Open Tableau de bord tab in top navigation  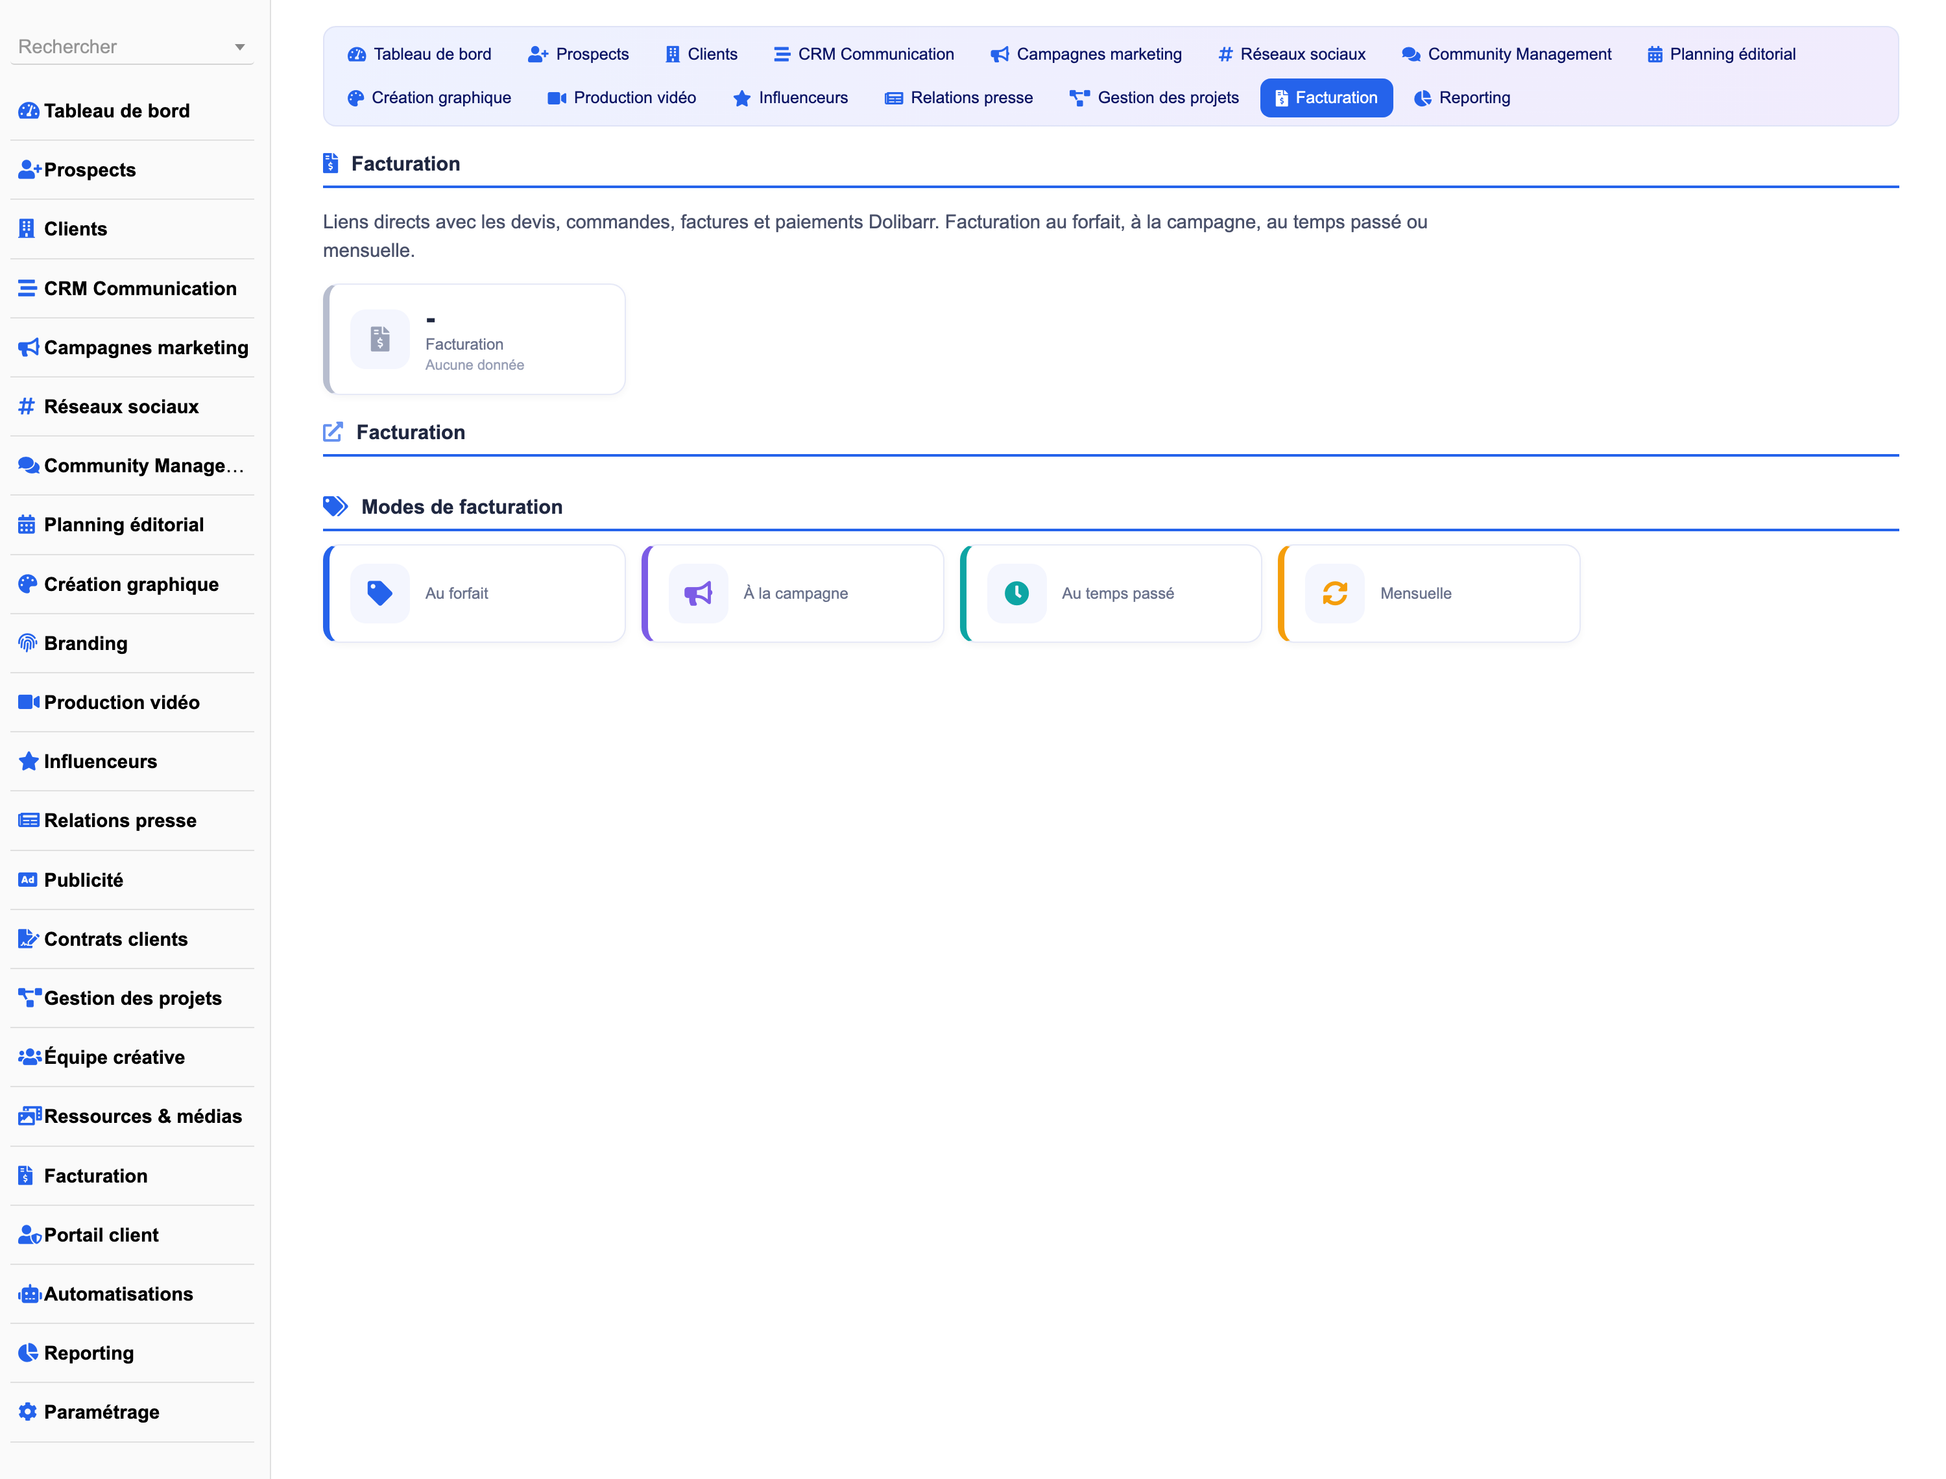(x=419, y=54)
